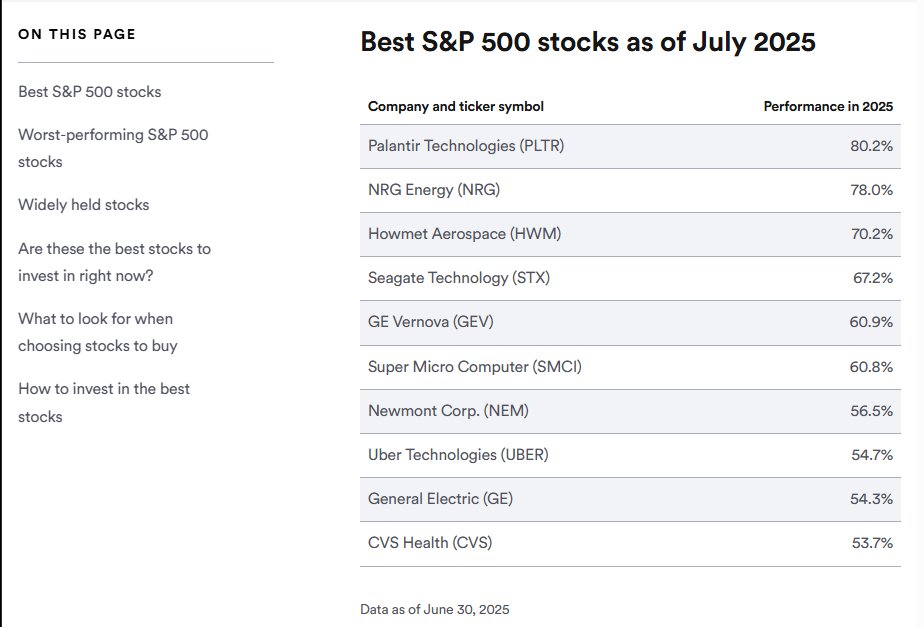Select the General Electric (GE) row
This screenshot has height=627, width=924.
630,499
